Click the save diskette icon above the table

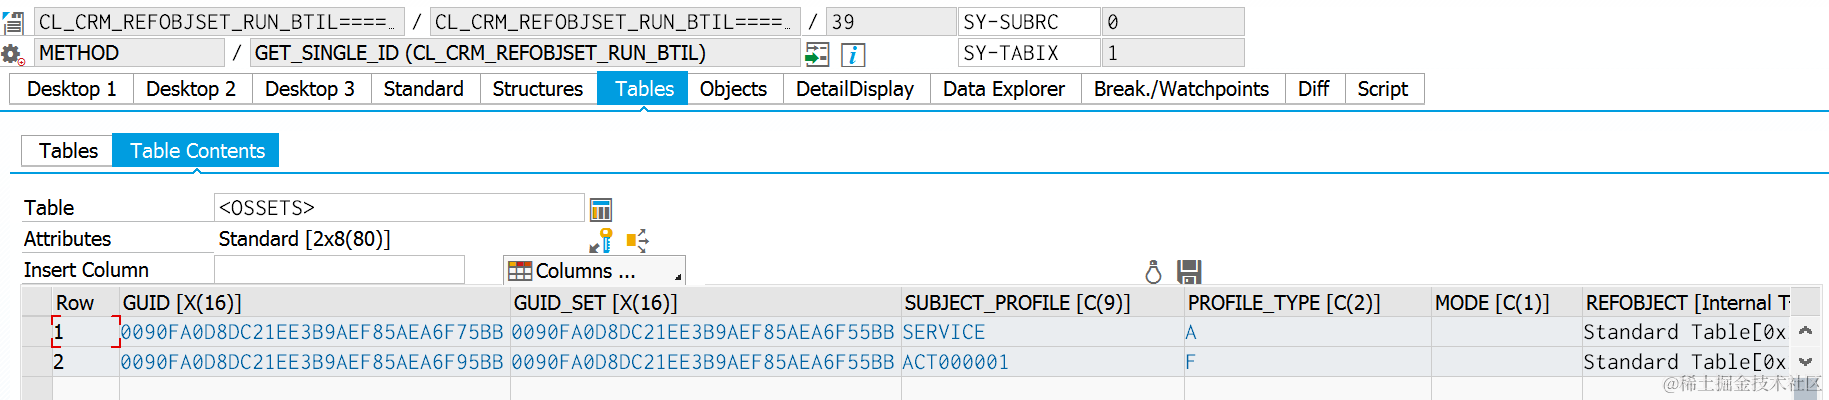pyautogui.click(x=1189, y=272)
